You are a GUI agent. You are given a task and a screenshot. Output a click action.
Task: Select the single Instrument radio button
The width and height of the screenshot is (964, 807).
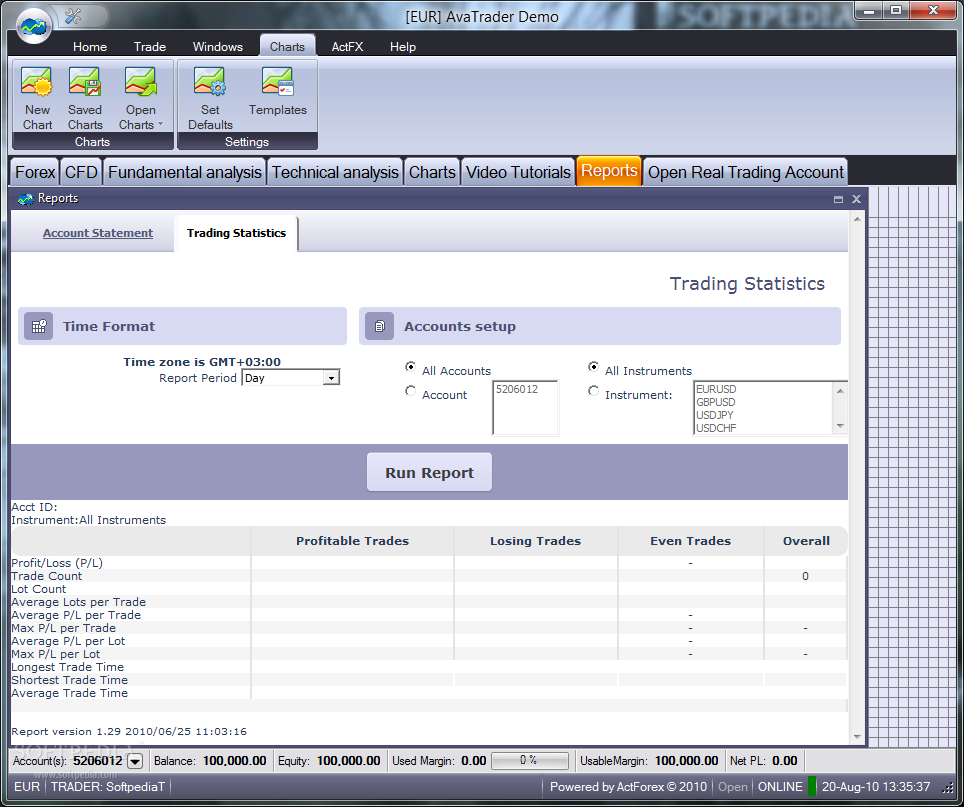point(593,391)
